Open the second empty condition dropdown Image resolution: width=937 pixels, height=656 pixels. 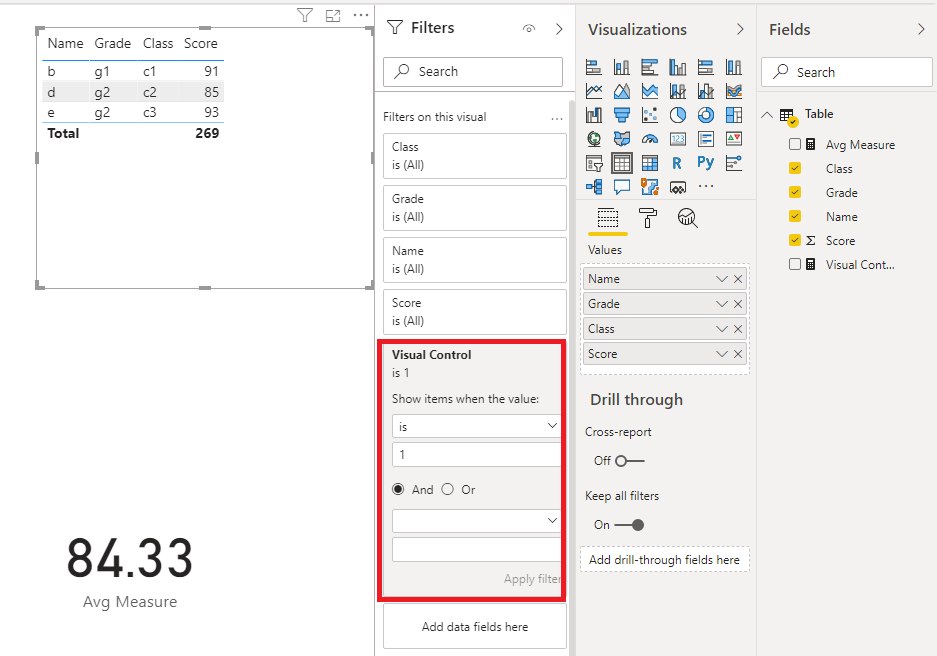click(x=476, y=521)
